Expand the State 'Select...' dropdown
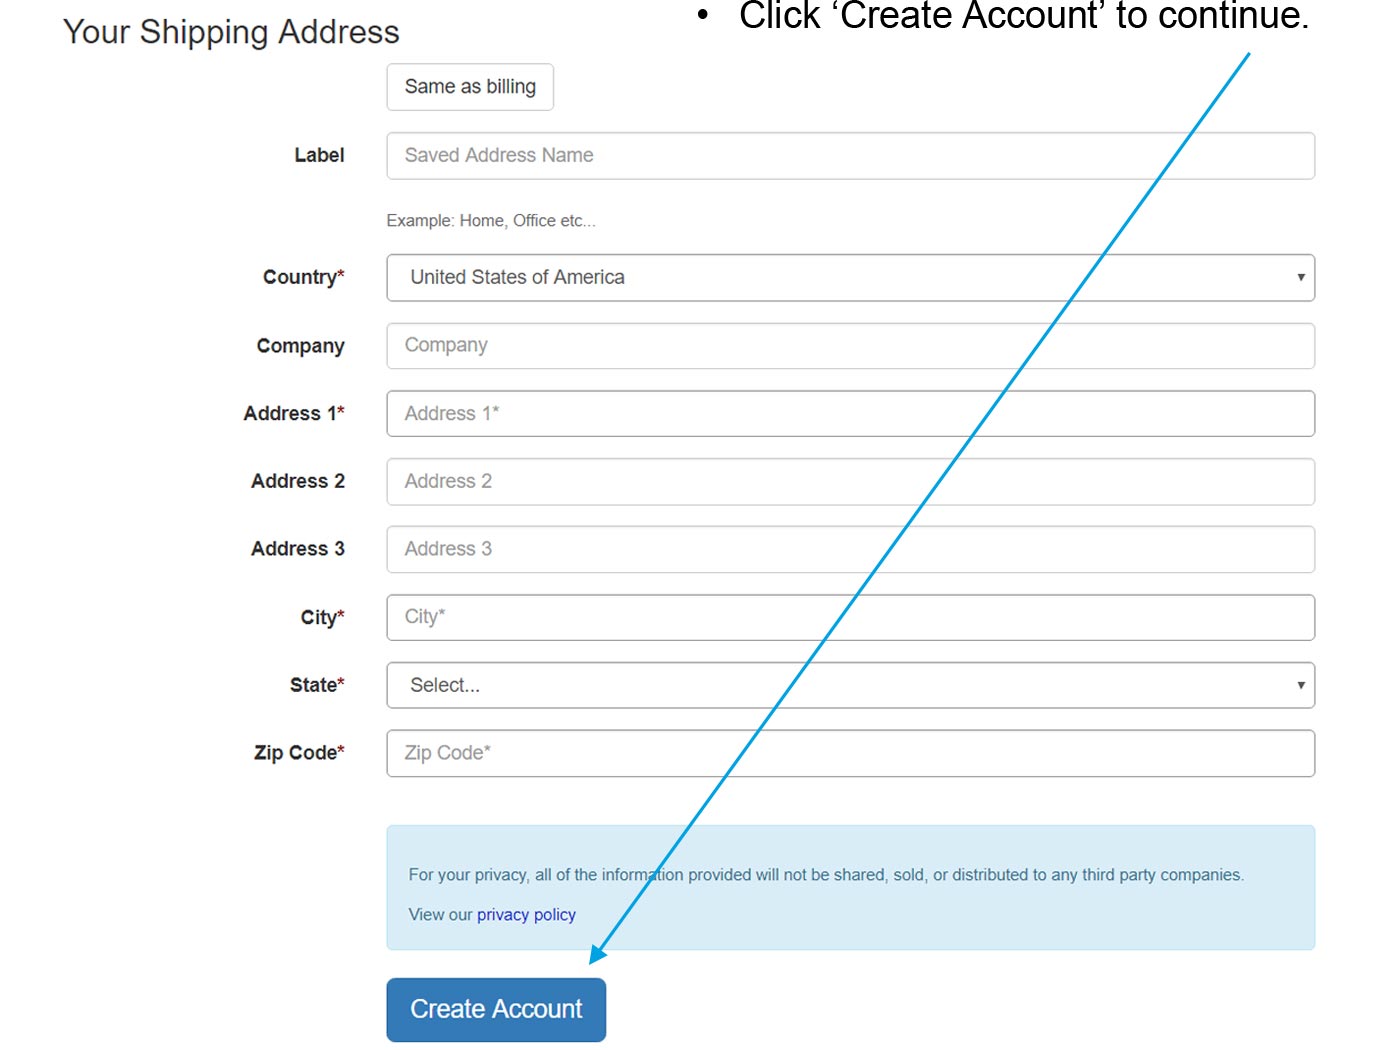This screenshot has height=1050, width=1400. (x=850, y=686)
